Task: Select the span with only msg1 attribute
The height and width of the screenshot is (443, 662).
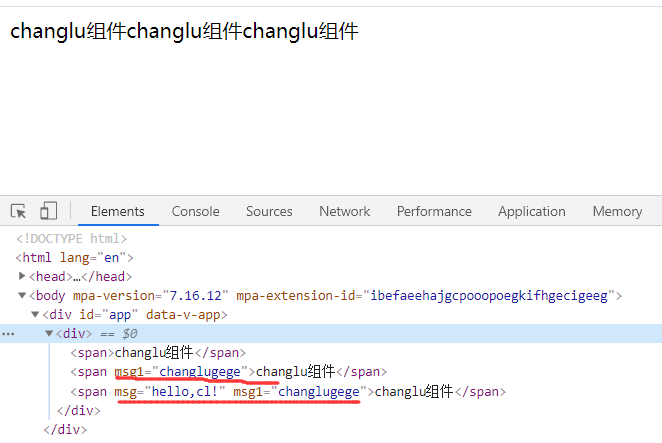Action: [x=228, y=372]
